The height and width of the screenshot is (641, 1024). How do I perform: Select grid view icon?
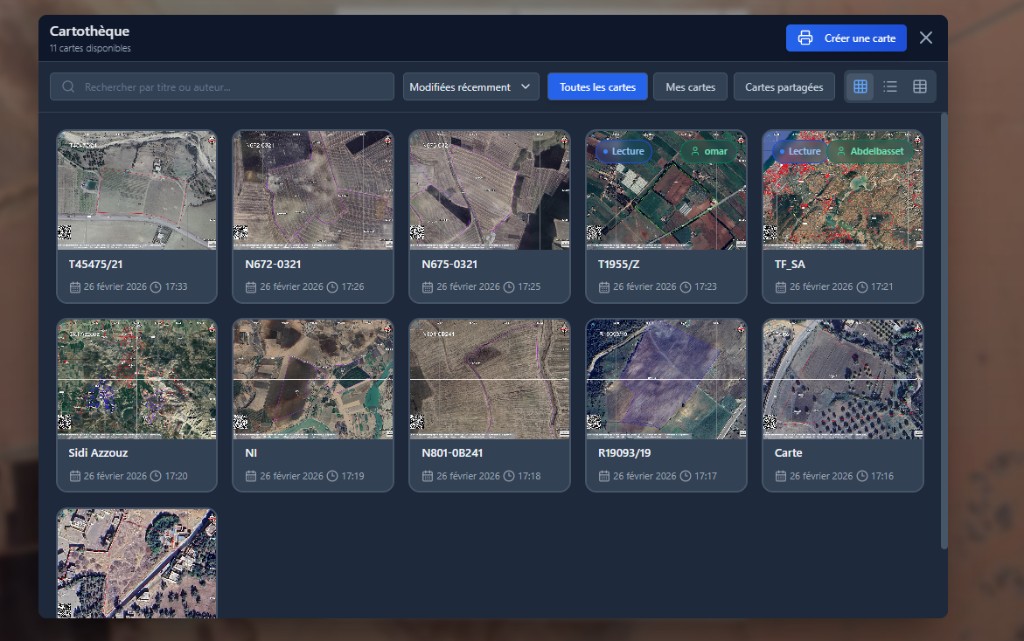(x=861, y=87)
